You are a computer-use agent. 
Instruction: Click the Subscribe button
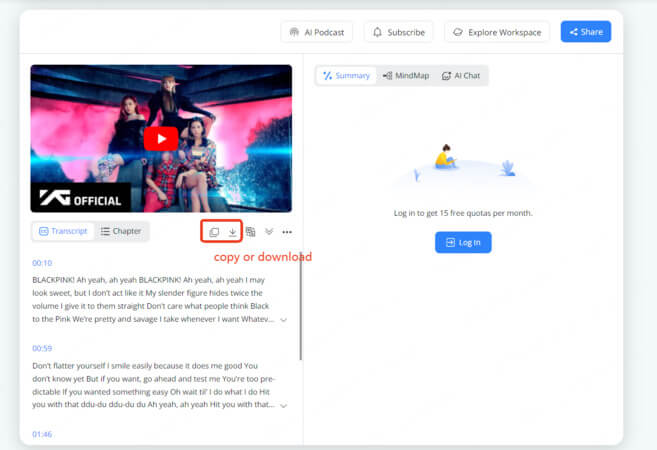398,32
